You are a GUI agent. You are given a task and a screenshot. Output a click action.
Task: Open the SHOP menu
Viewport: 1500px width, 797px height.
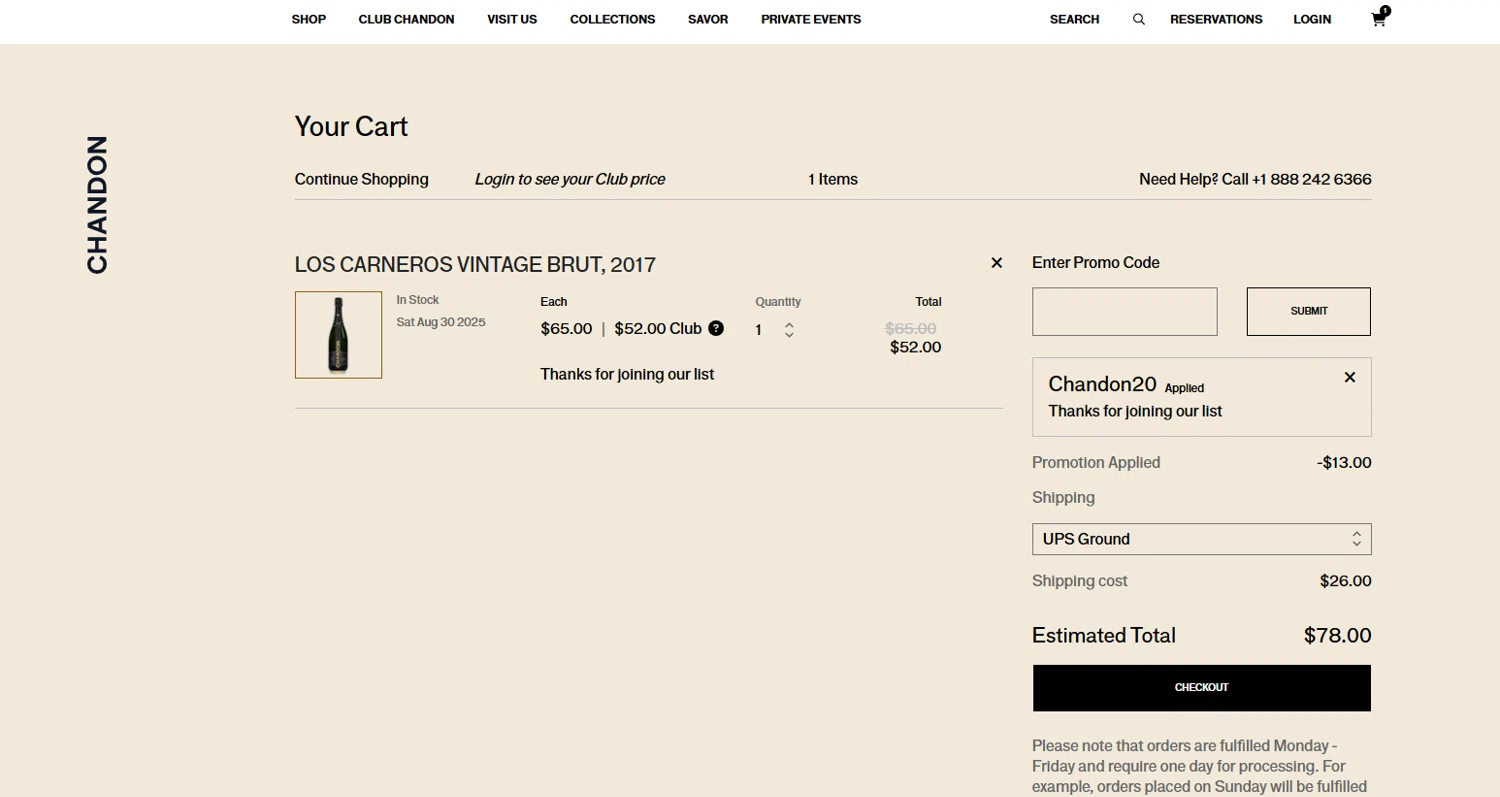tap(309, 19)
